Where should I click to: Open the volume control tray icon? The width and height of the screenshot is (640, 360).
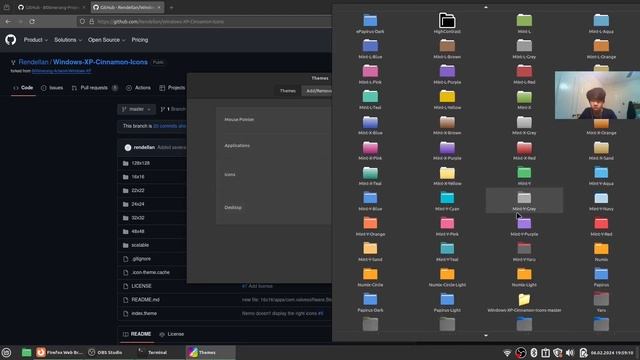coord(570,352)
